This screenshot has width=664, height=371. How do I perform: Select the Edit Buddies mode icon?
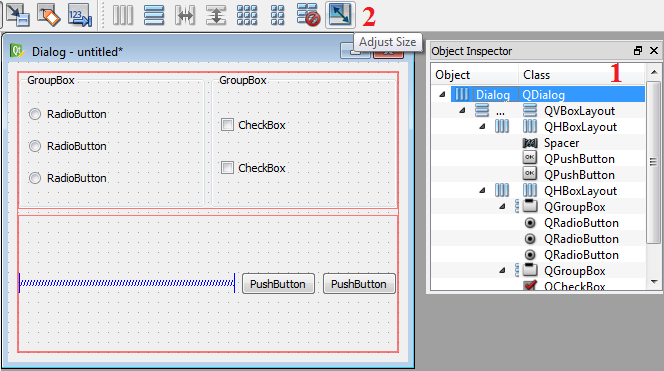(48, 15)
